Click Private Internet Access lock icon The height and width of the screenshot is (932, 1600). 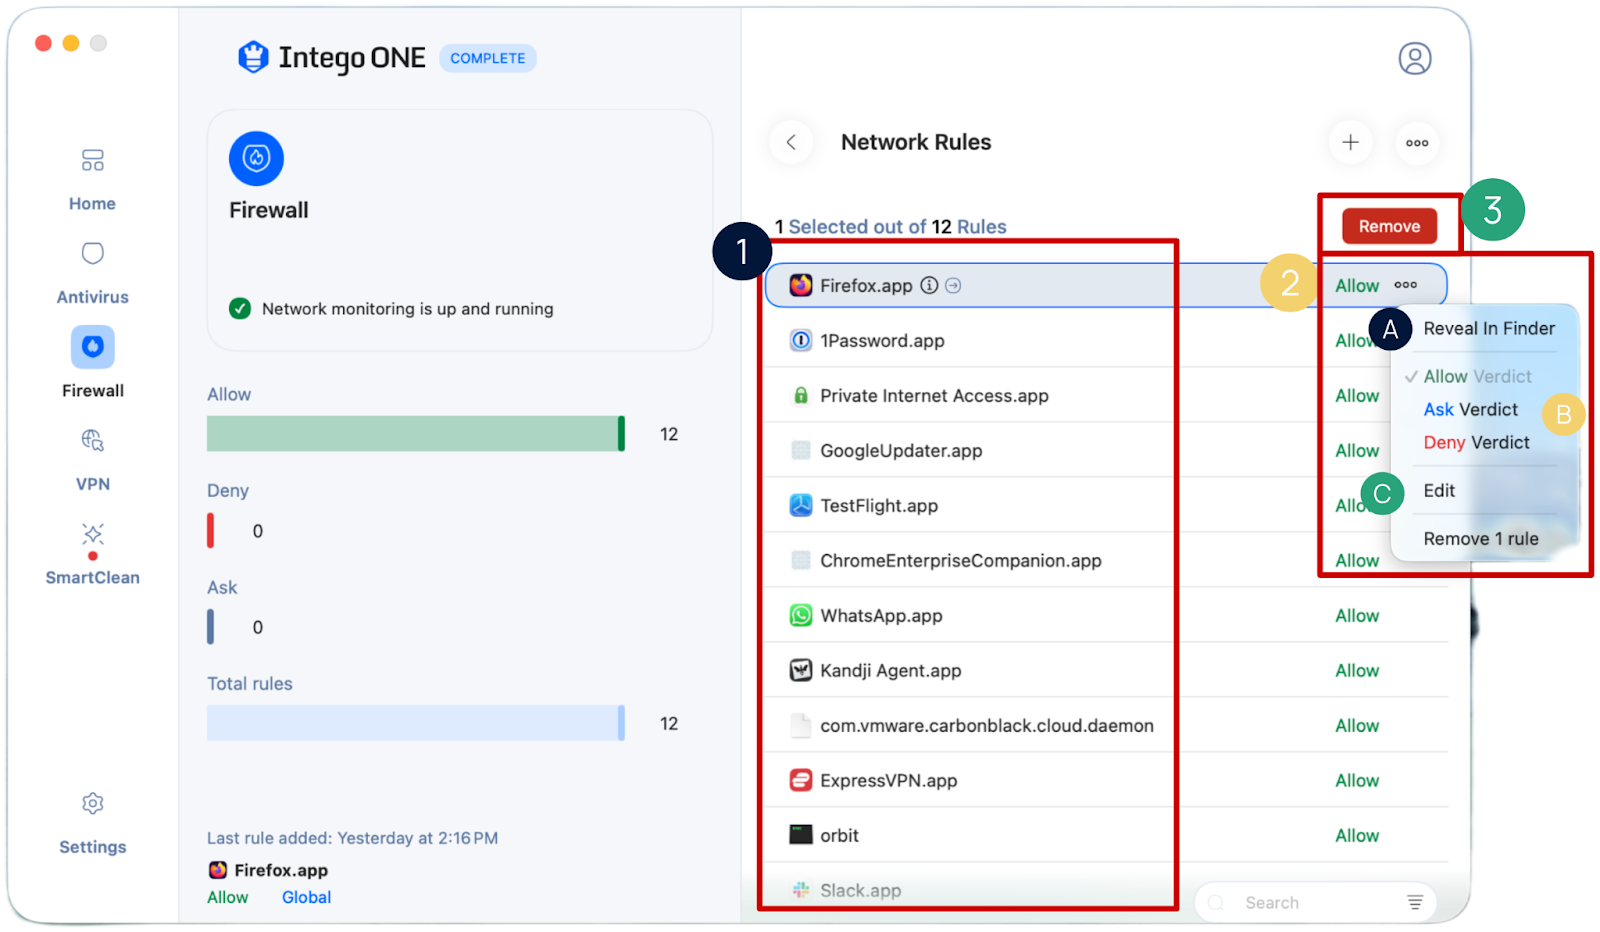click(801, 395)
